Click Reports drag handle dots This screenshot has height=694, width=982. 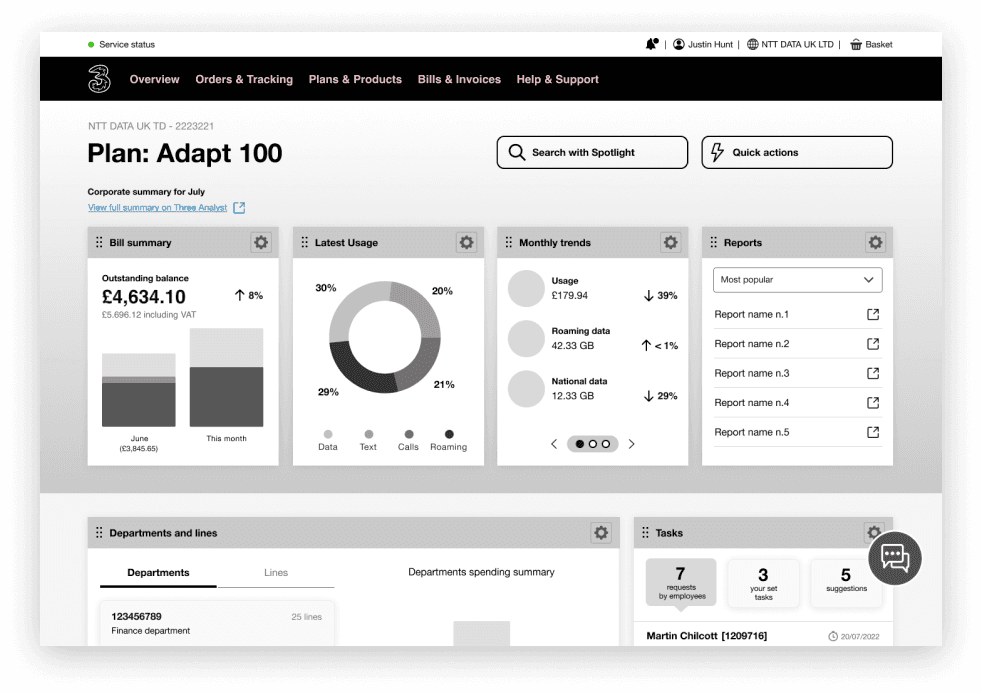coord(713,242)
